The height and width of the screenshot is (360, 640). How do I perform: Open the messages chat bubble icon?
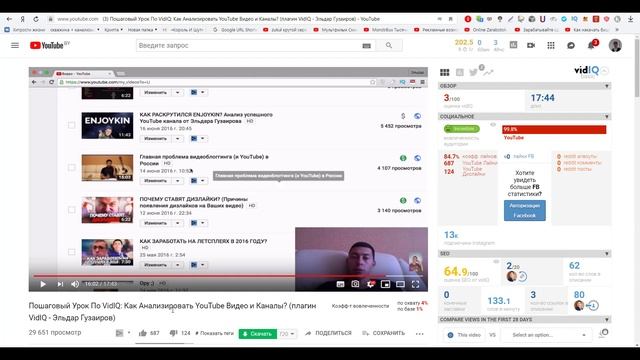571,45
